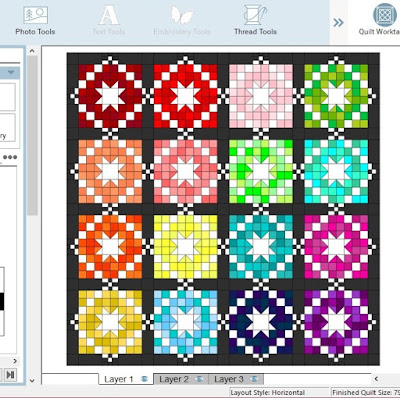Viewport: 400px width, 398px height.
Task: Toggle Layer 3 visibility eye icon
Action: (254, 379)
